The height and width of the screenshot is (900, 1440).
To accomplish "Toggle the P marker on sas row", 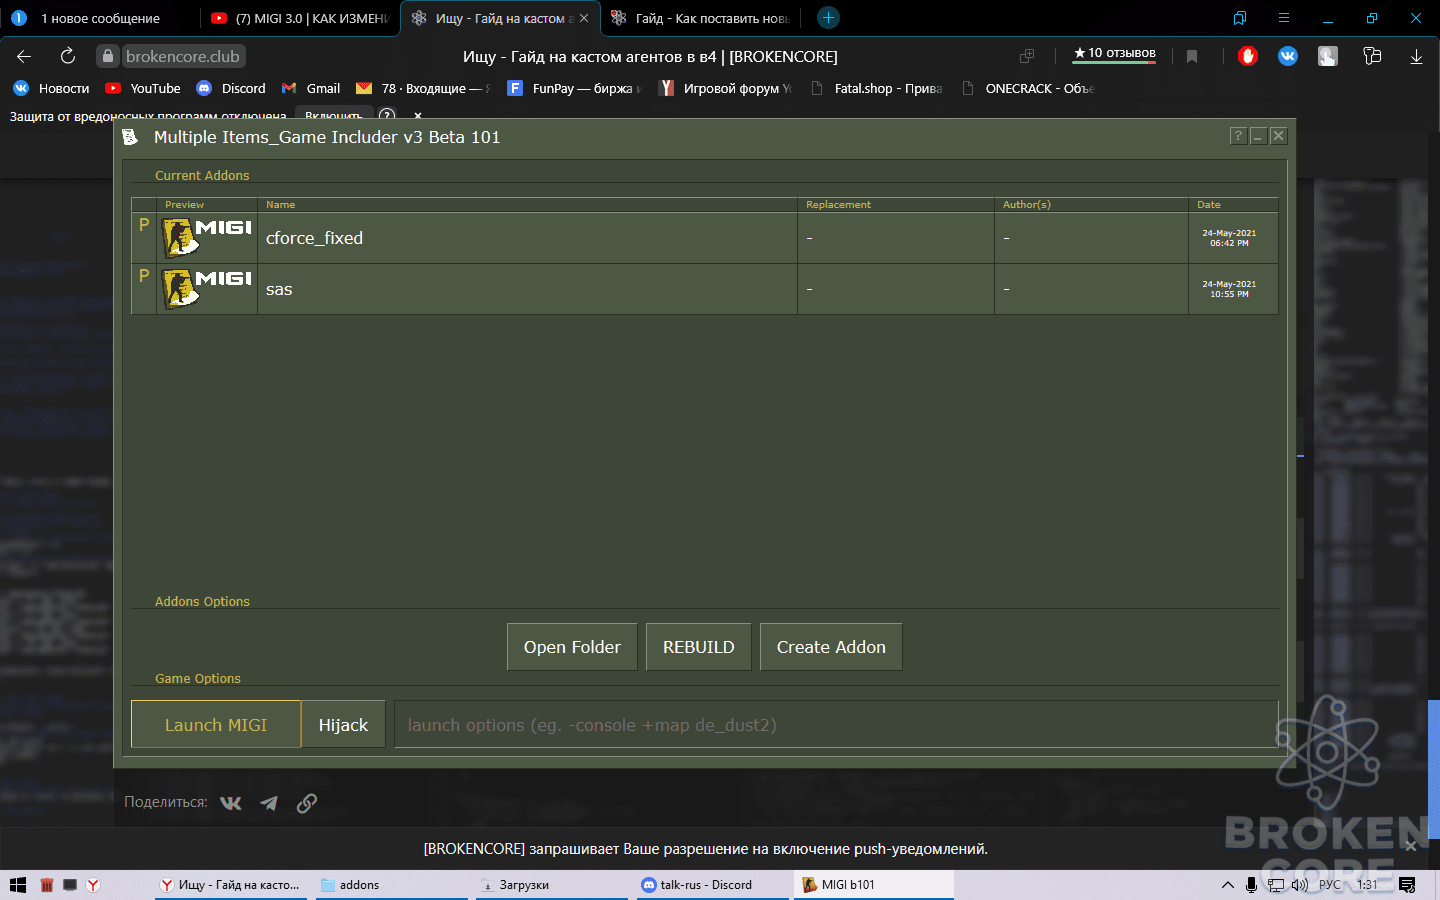I will [x=144, y=276].
